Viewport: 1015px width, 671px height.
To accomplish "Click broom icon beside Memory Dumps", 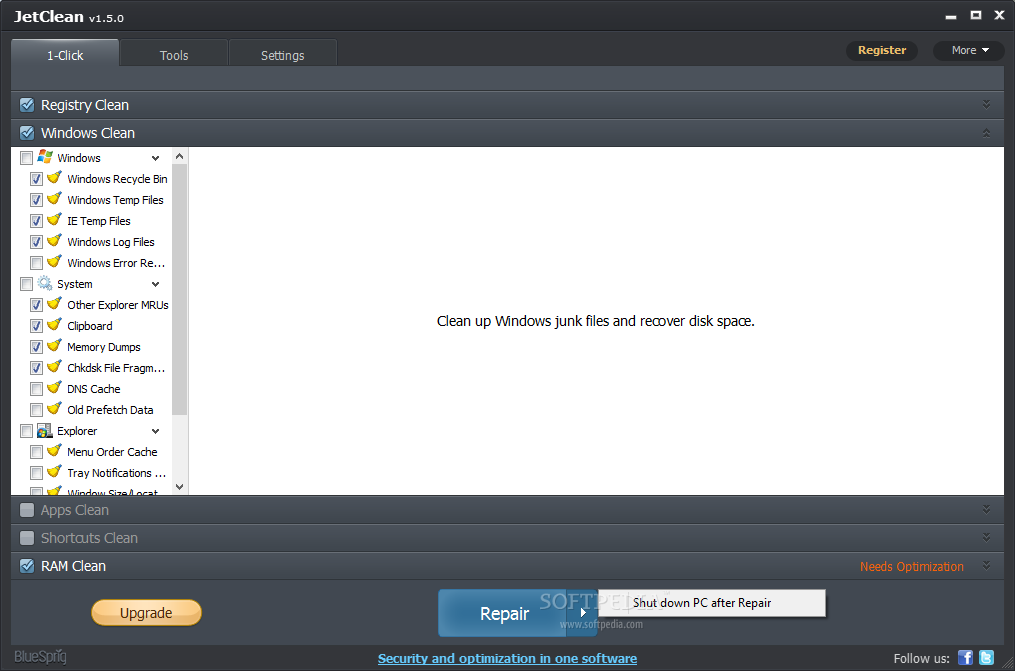I will pyautogui.click(x=54, y=346).
